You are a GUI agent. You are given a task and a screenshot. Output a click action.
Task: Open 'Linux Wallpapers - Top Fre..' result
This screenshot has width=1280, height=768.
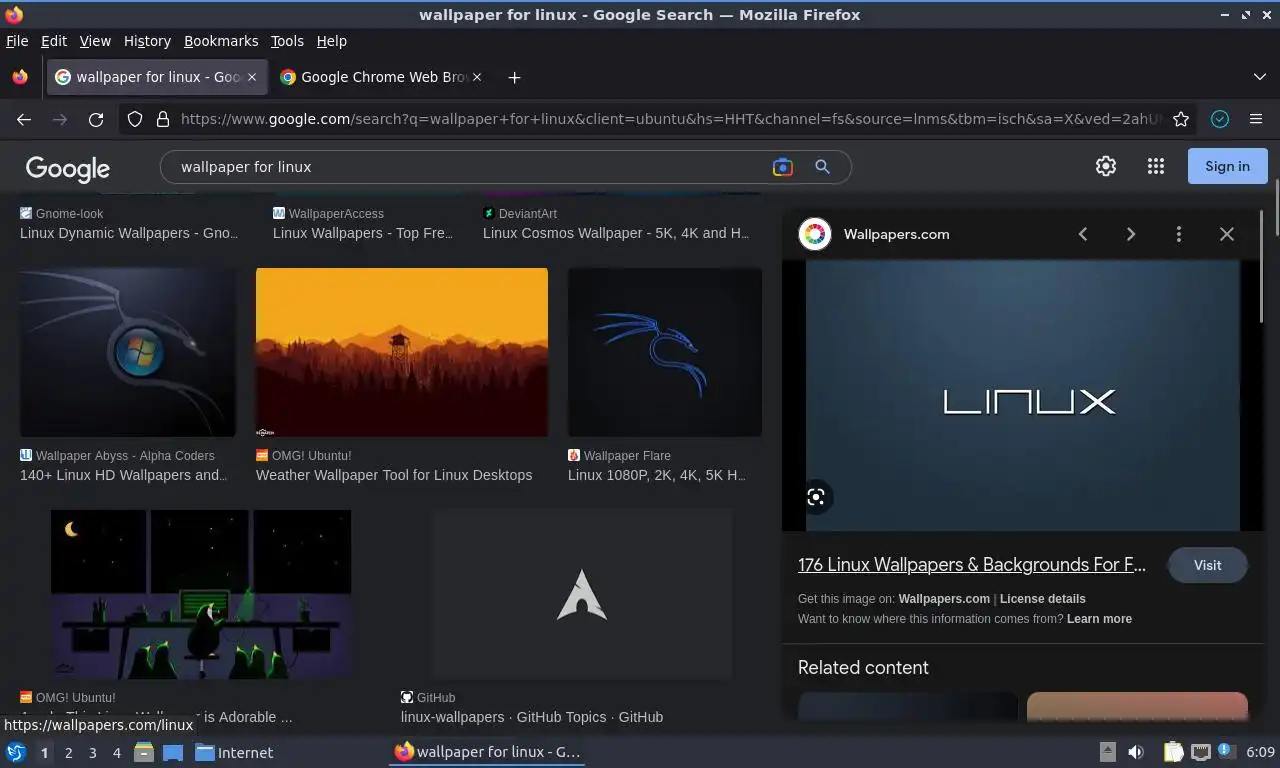click(363, 233)
